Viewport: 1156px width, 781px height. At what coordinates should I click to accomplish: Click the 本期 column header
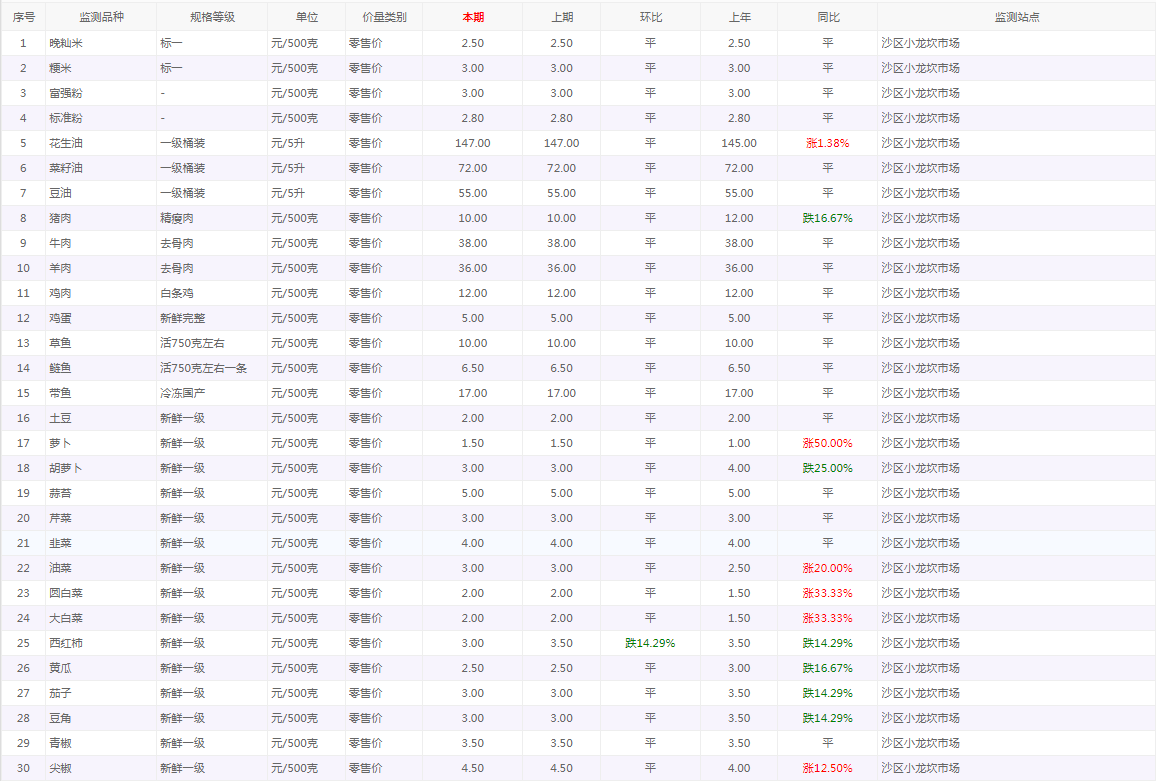pyautogui.click(x=473, y=17)
